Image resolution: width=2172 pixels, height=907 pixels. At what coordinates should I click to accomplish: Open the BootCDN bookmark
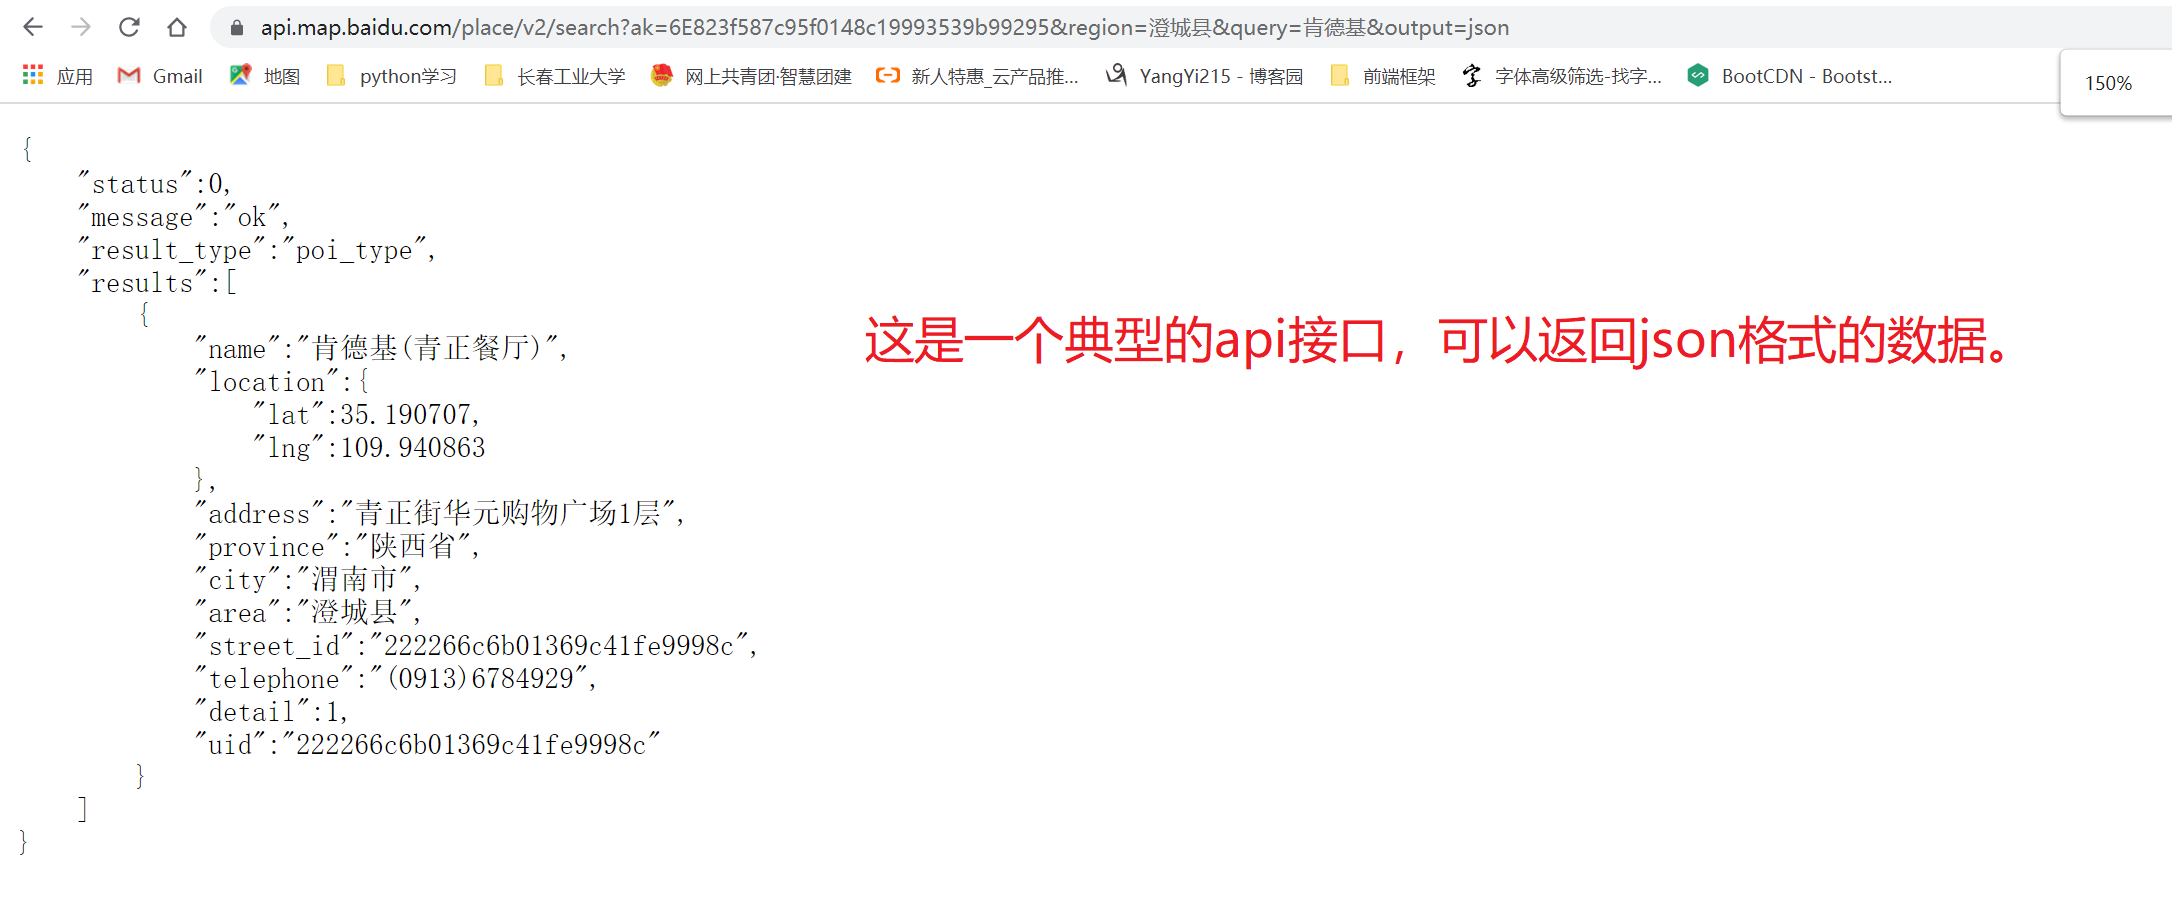(1789, 76)
